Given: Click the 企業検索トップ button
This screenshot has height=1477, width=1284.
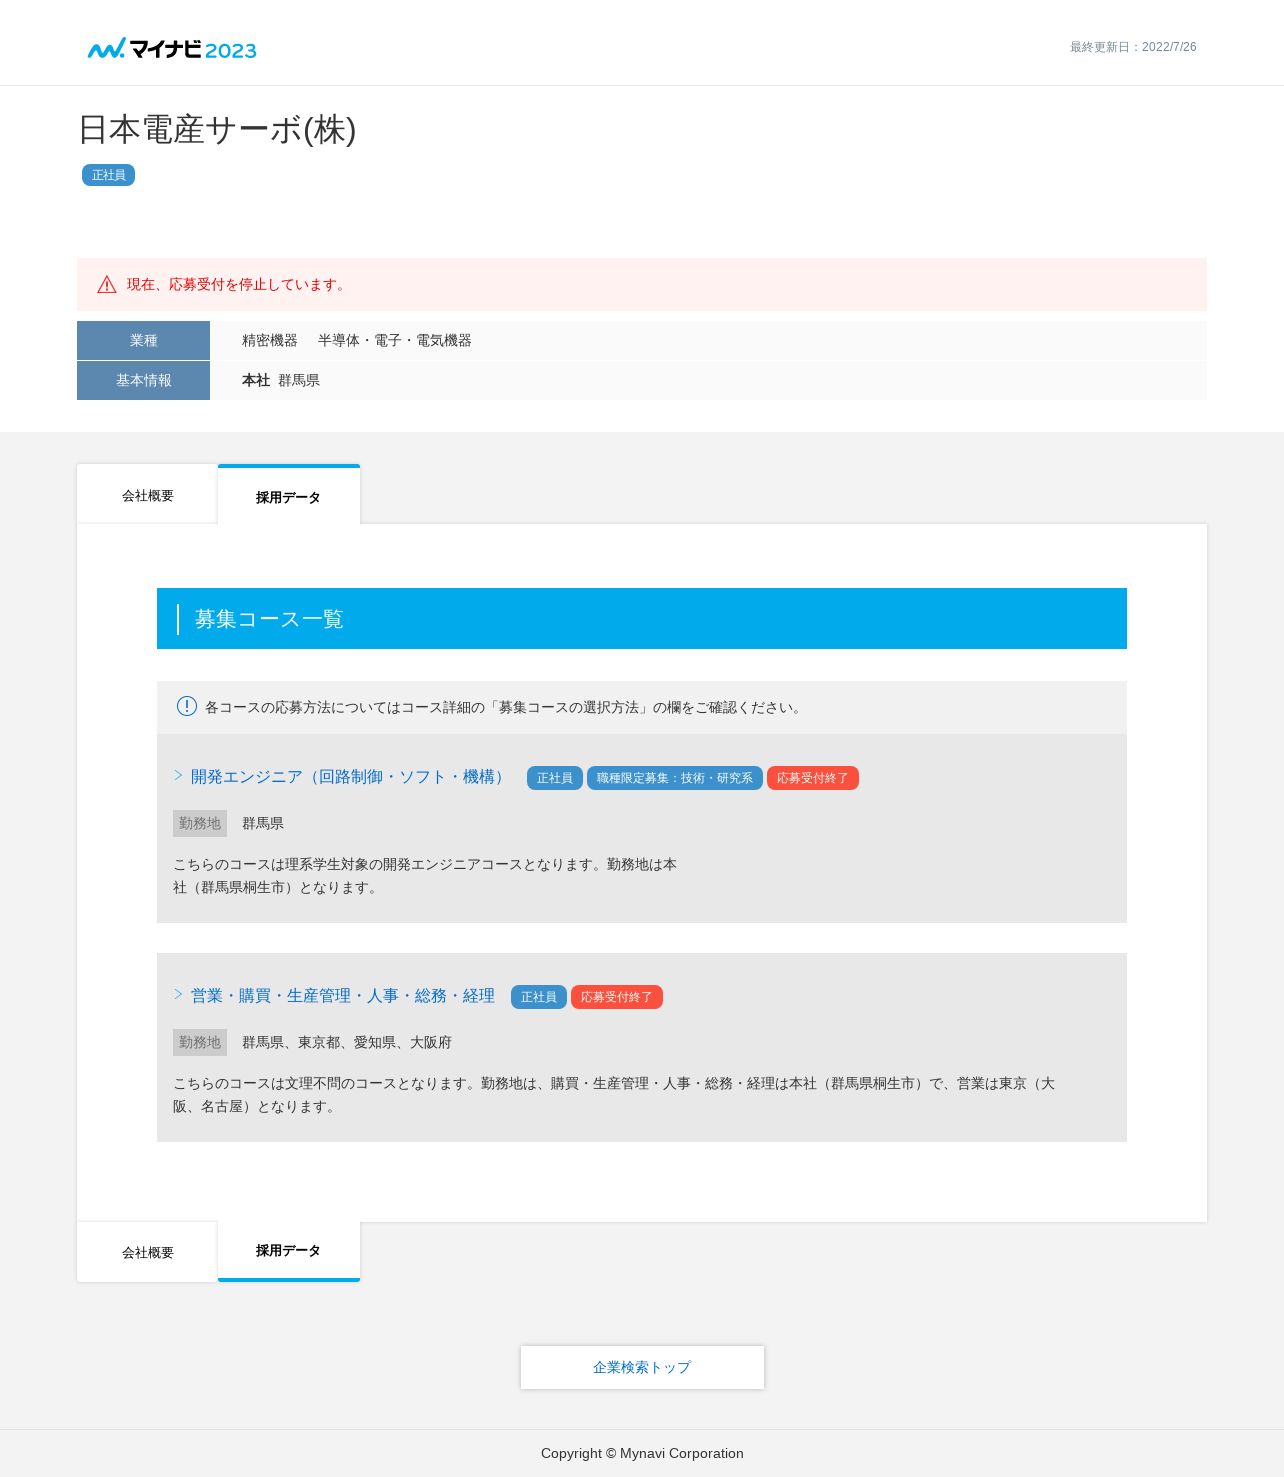Looking at the screenshot, I should click(642, 1367).
